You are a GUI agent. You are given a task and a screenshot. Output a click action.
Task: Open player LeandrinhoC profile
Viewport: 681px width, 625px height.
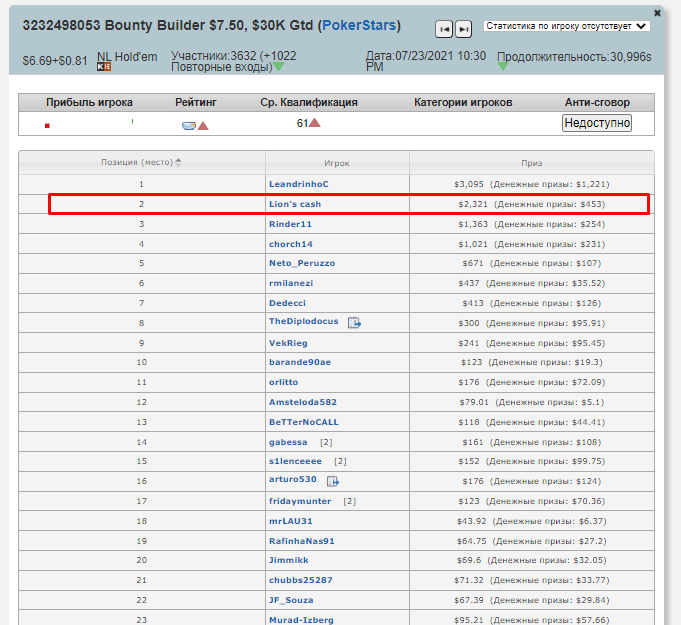coord(298,184)
